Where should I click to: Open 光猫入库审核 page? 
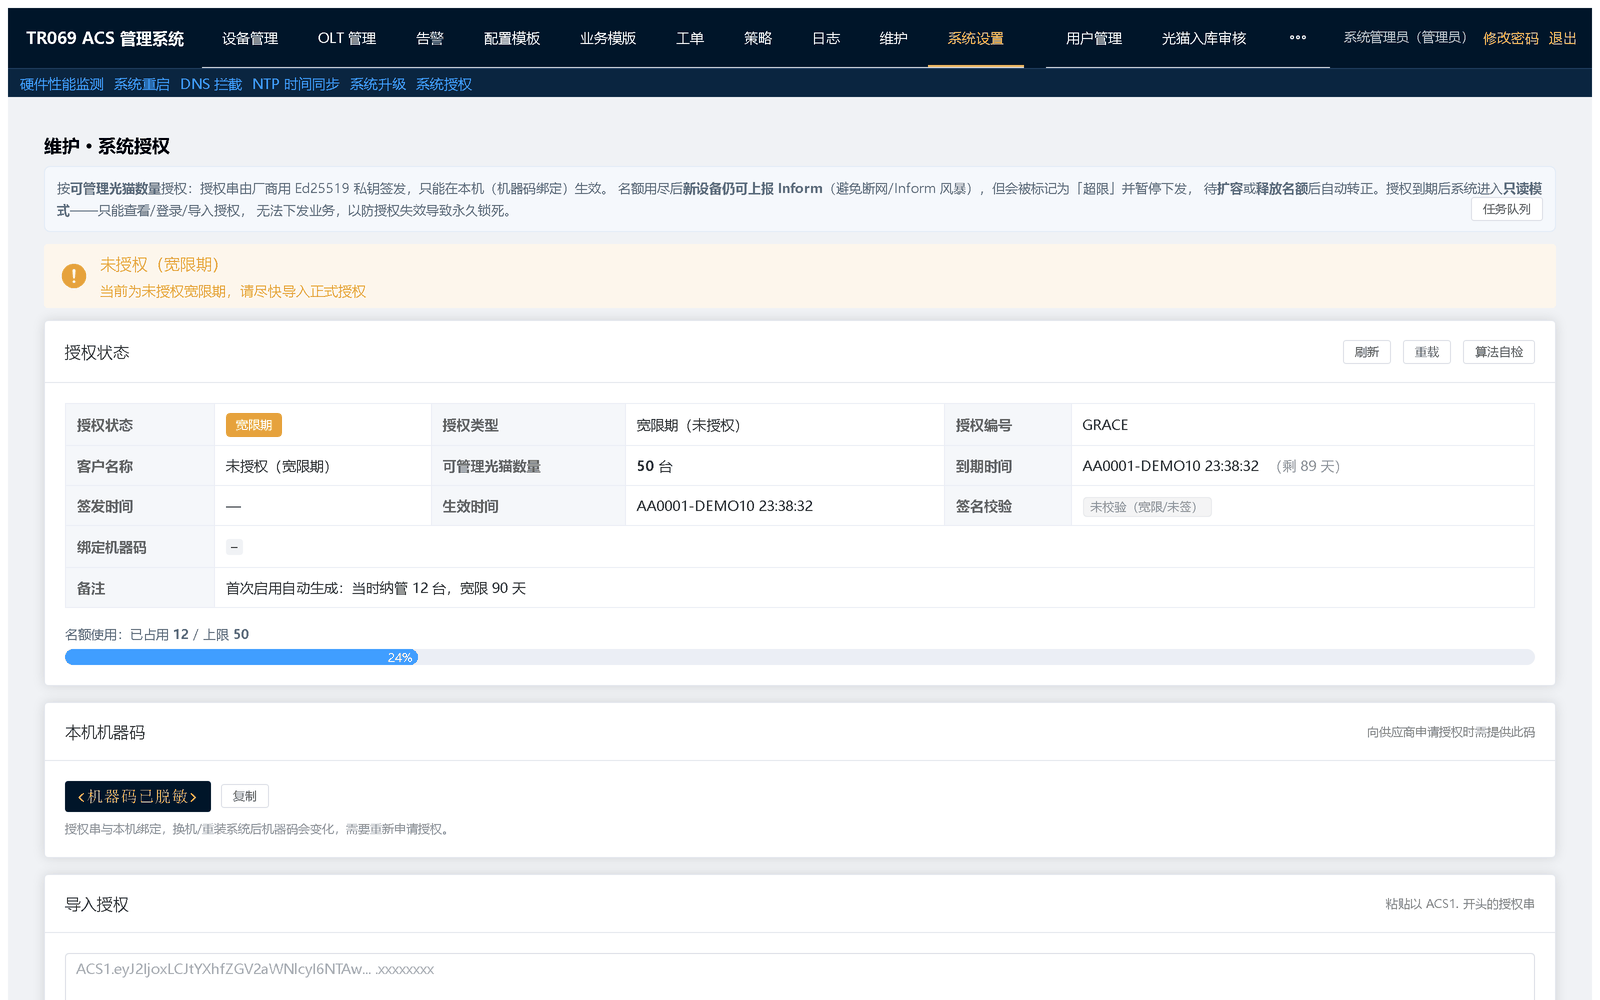[x=1204, y=38]
